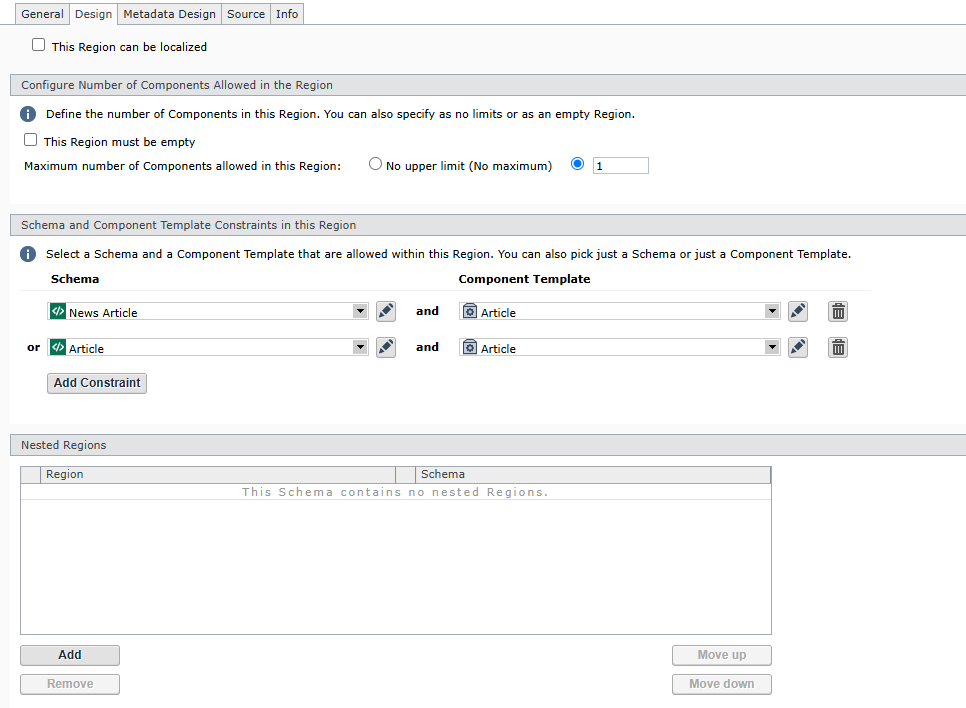This screenshot has width=966, height=708.
Task: Check 'This Region must be empty'
Action: pos(31,141)
